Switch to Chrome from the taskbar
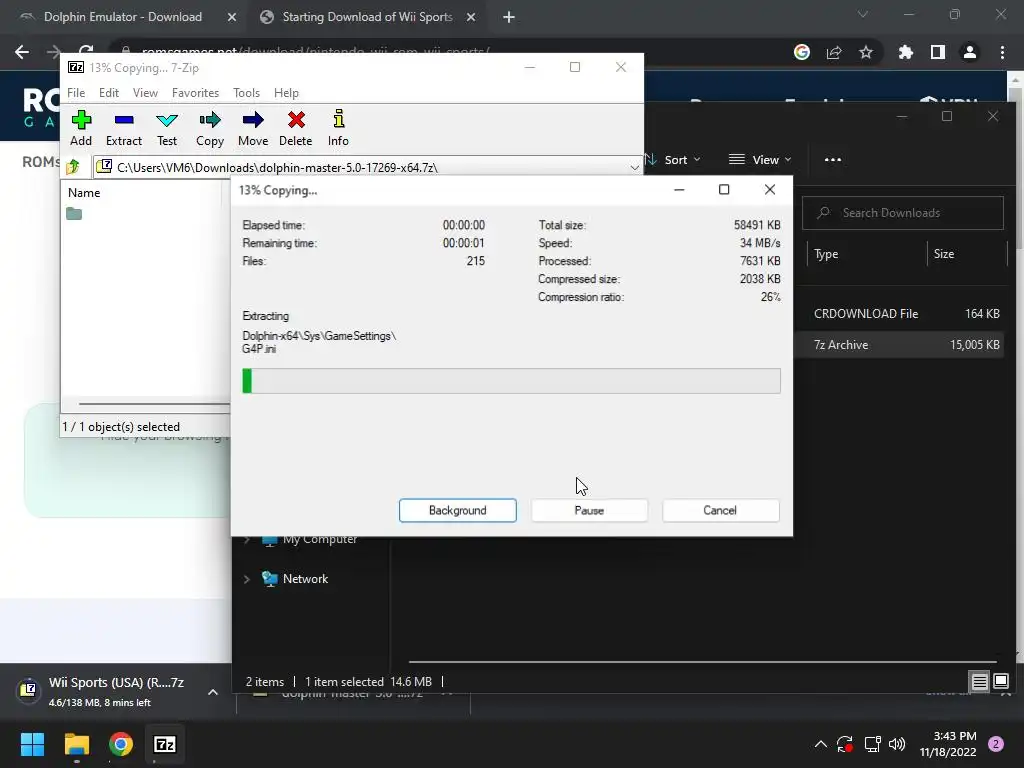Screen dimensions: 1024x768 pos(121,744)
